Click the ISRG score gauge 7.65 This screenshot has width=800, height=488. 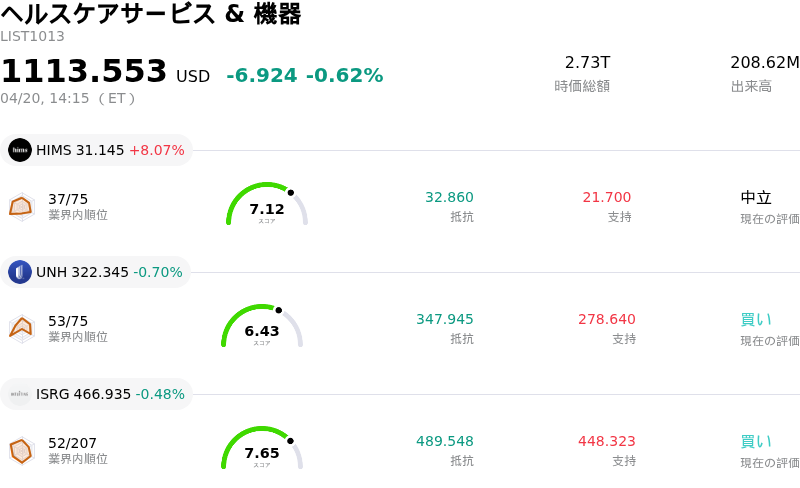coord(262,450)
